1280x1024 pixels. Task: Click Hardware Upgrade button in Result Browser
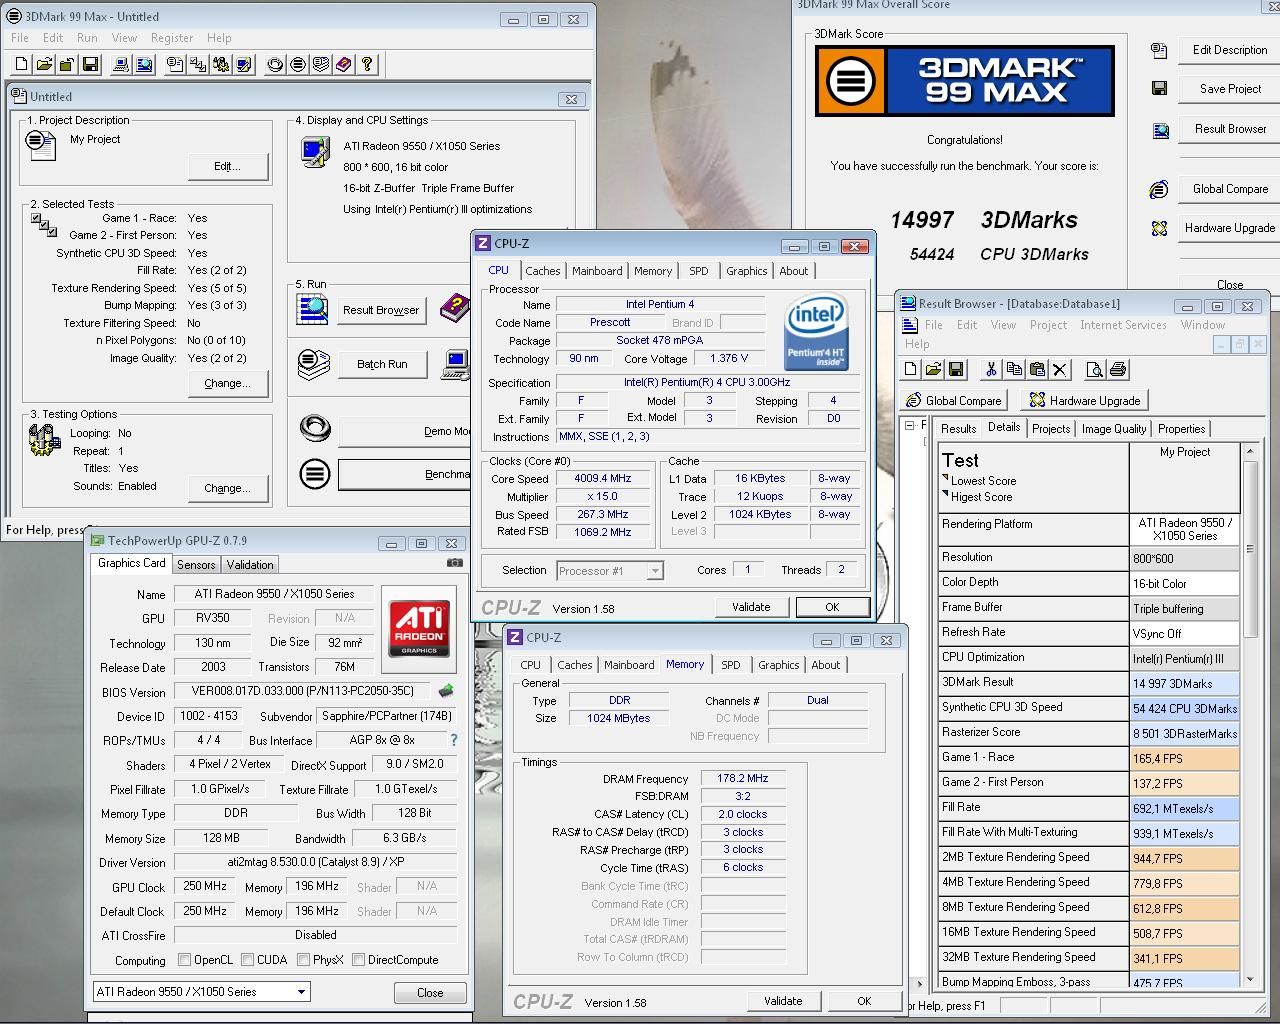coord(1085,401)
